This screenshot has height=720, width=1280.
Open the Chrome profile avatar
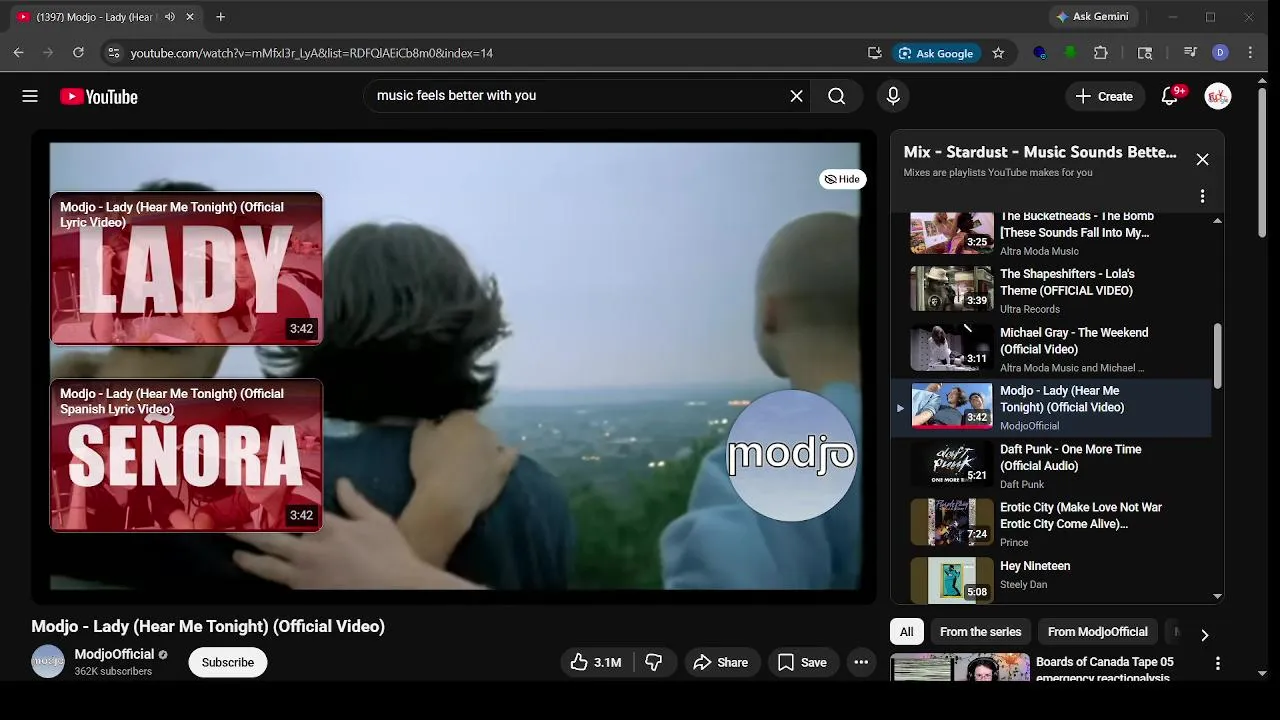pyautogui.click(x=1220, y=53)
